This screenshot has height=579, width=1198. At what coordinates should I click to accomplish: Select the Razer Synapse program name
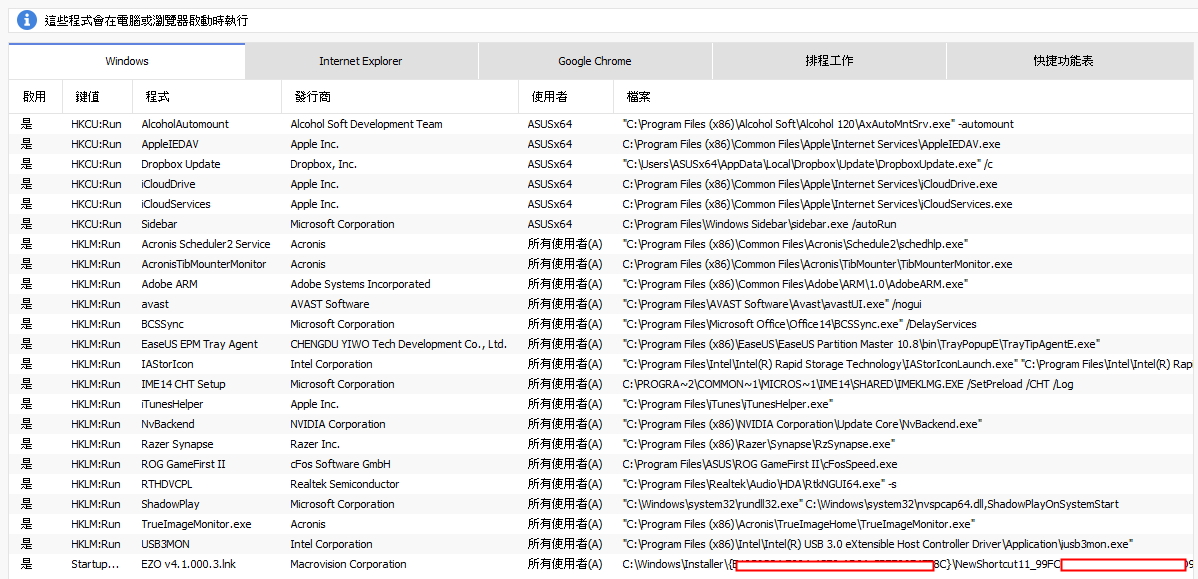tap(177, 444)
